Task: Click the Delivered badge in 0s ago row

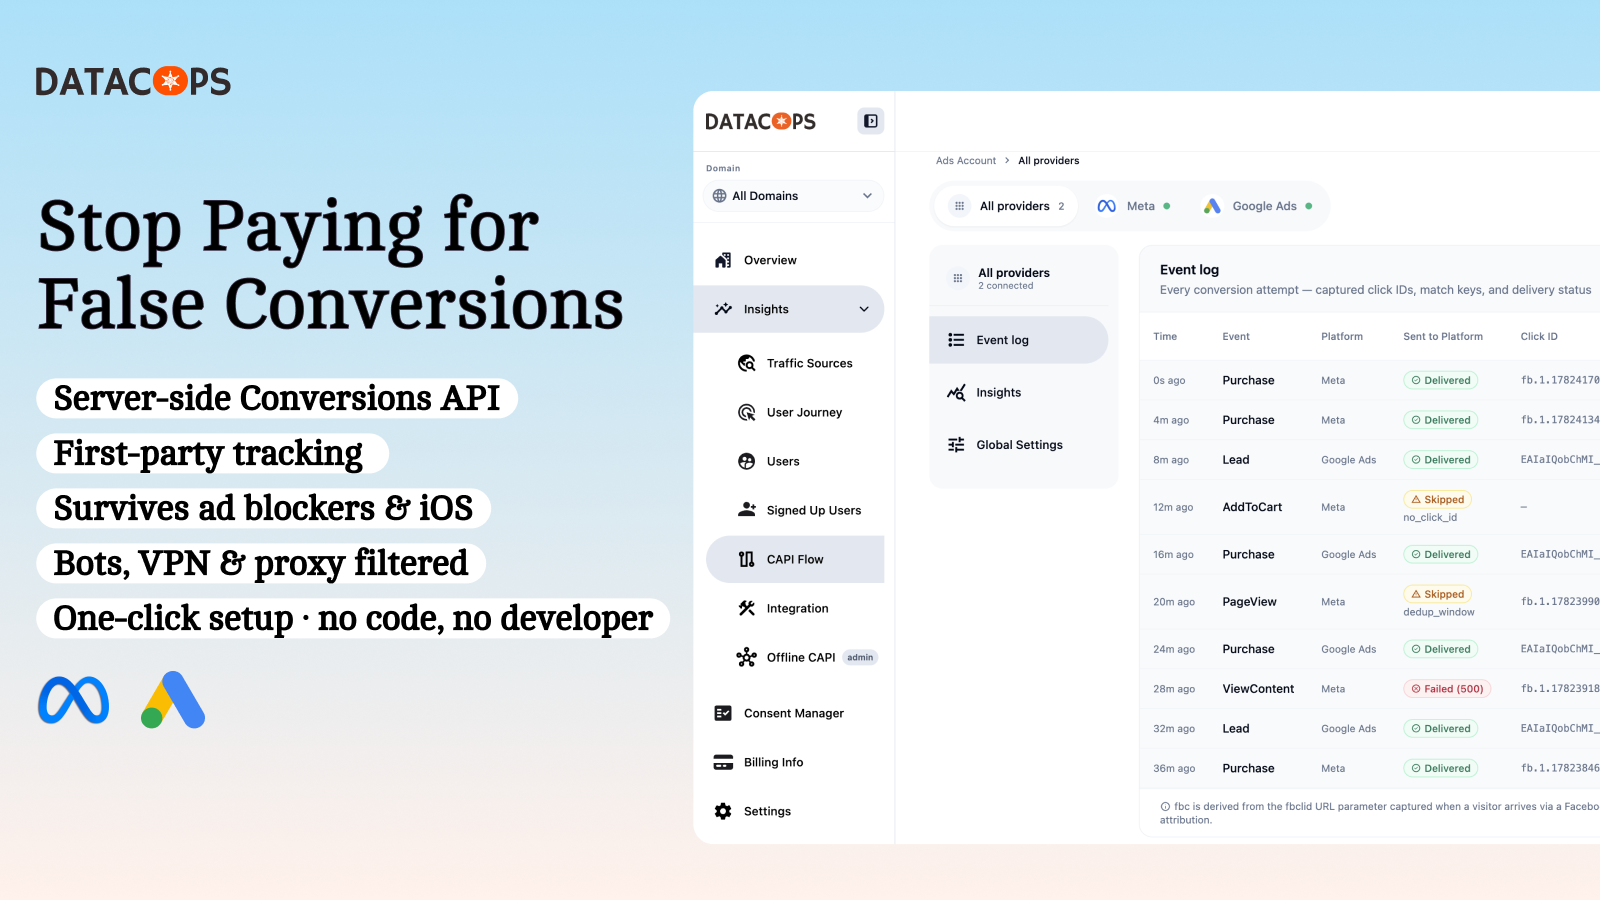Action: coord(1441,380)
